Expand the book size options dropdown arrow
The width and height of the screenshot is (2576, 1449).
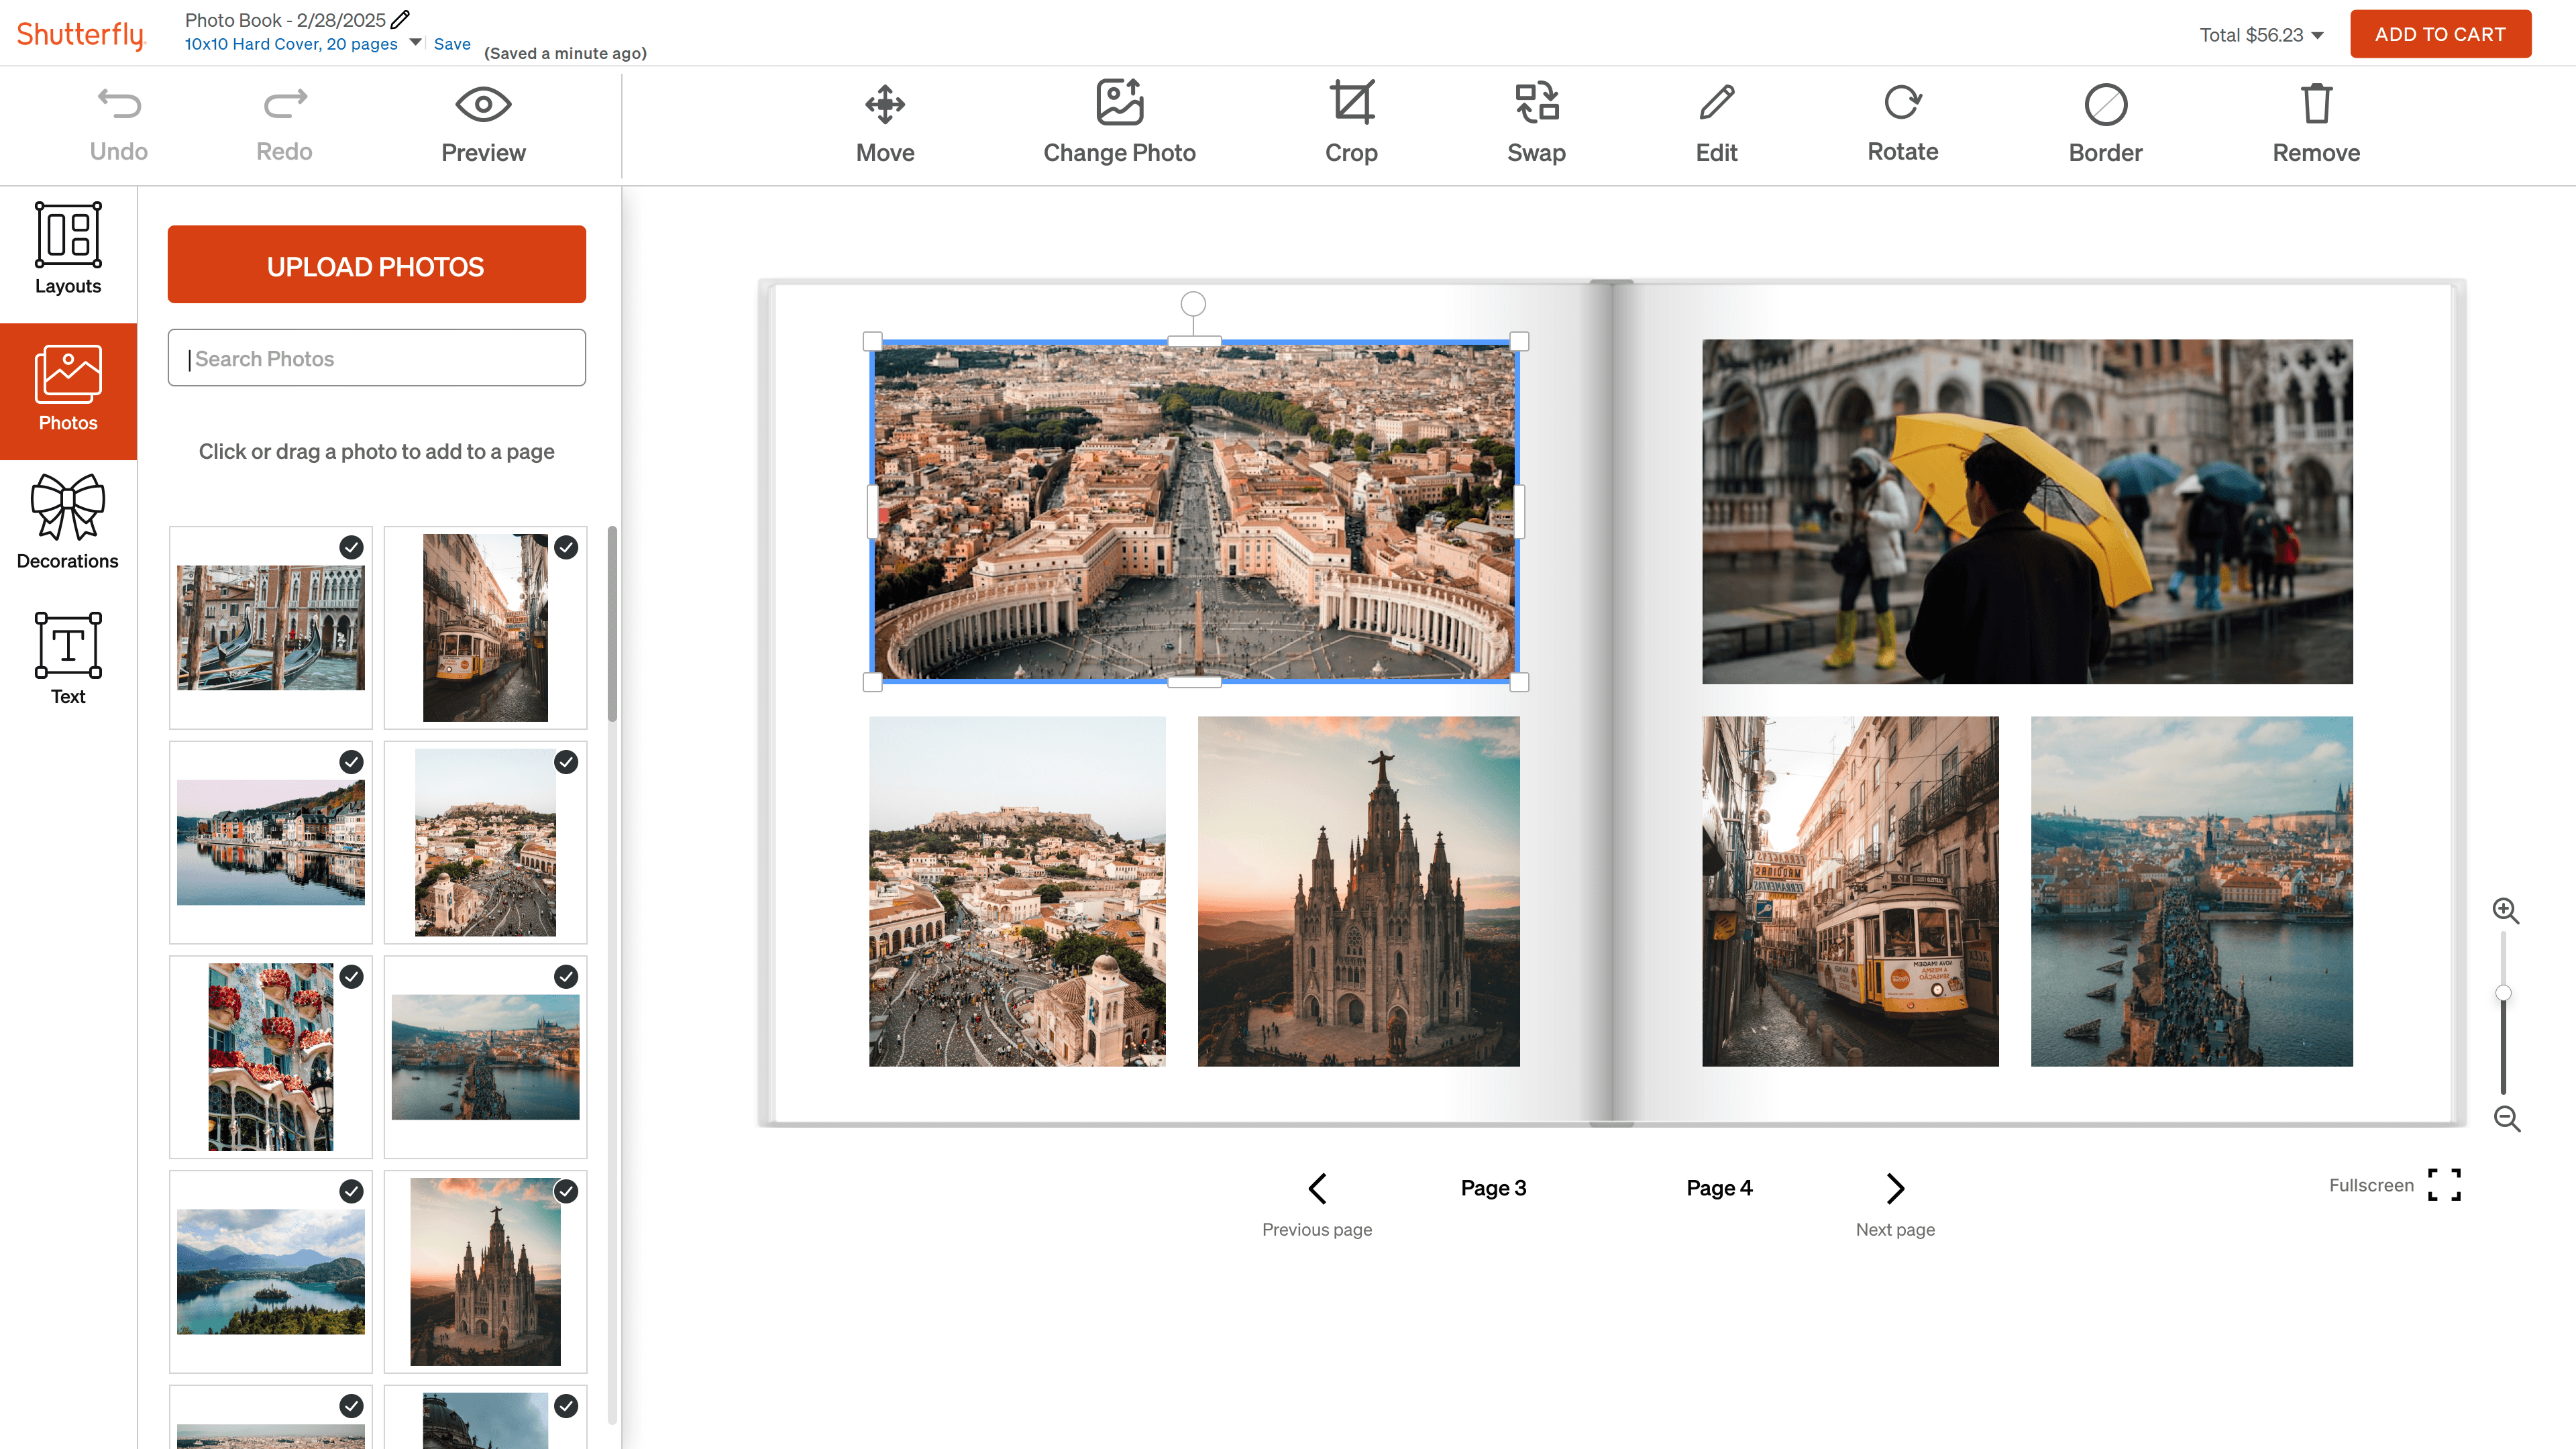pyautogui.click(x=415, y=43)
